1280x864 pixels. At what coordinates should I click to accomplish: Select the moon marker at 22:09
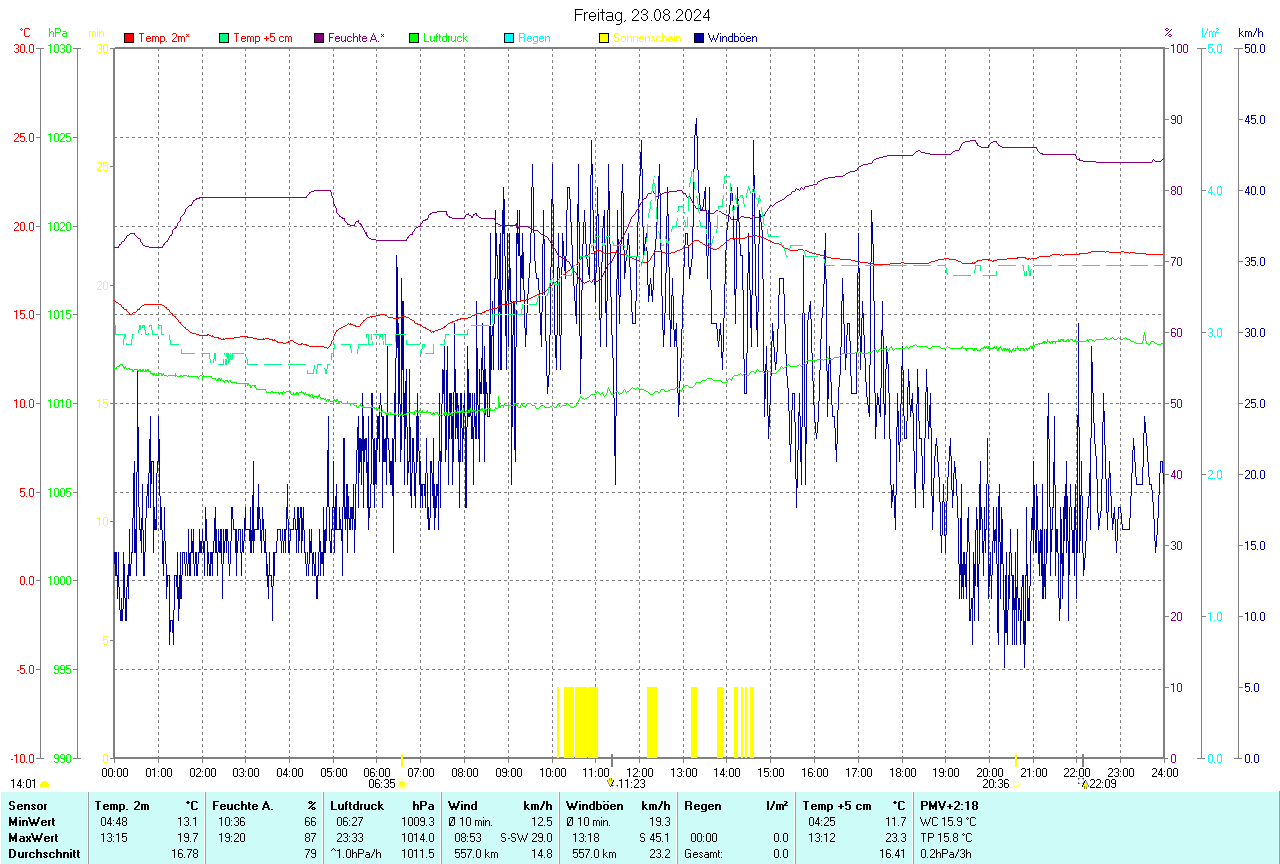(1084, 784)
